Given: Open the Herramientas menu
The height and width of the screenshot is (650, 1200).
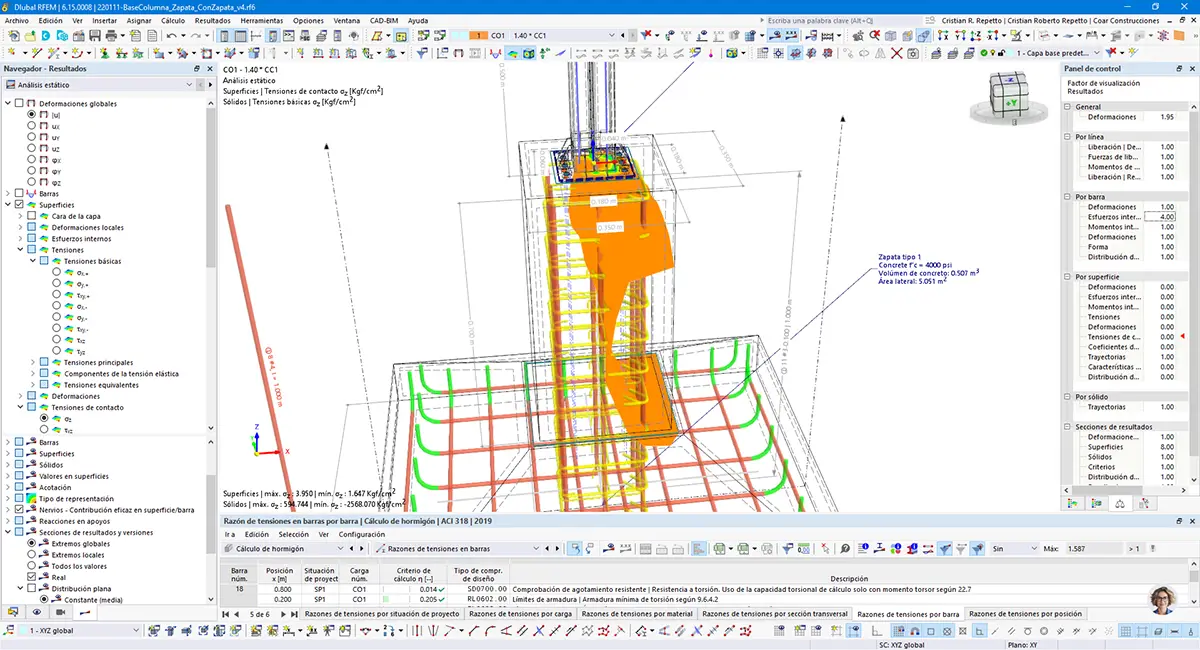Looking at the screenshot, I should [262, 20].
